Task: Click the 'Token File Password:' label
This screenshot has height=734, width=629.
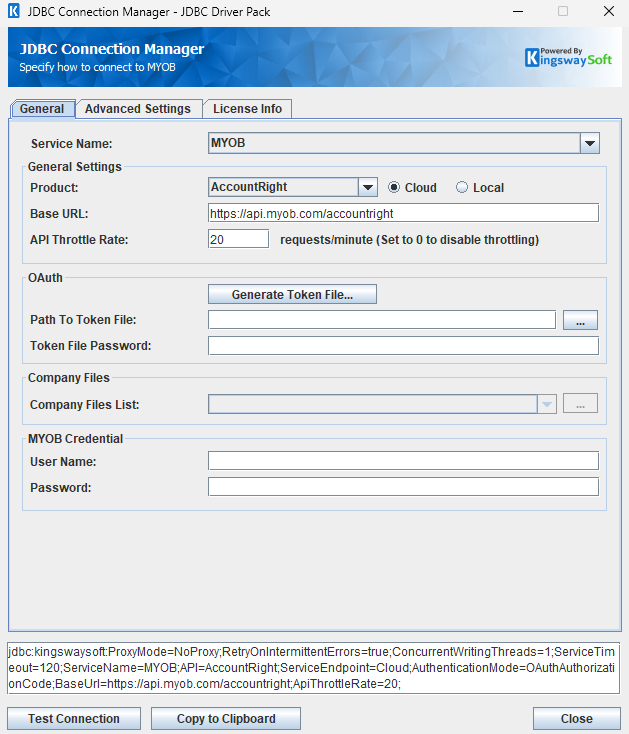Action: 91,346
